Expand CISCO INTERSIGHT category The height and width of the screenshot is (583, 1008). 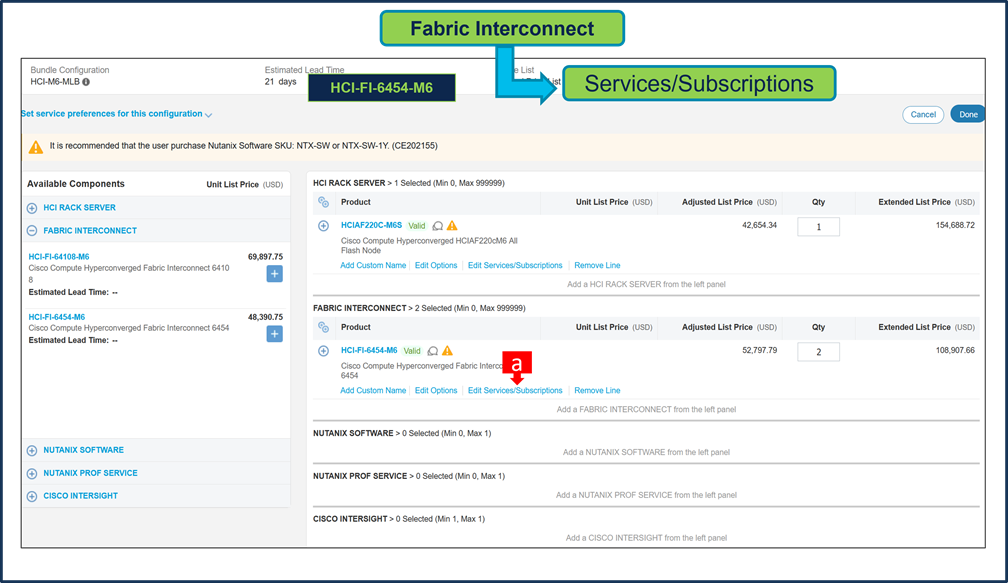[x=32, y=496]
